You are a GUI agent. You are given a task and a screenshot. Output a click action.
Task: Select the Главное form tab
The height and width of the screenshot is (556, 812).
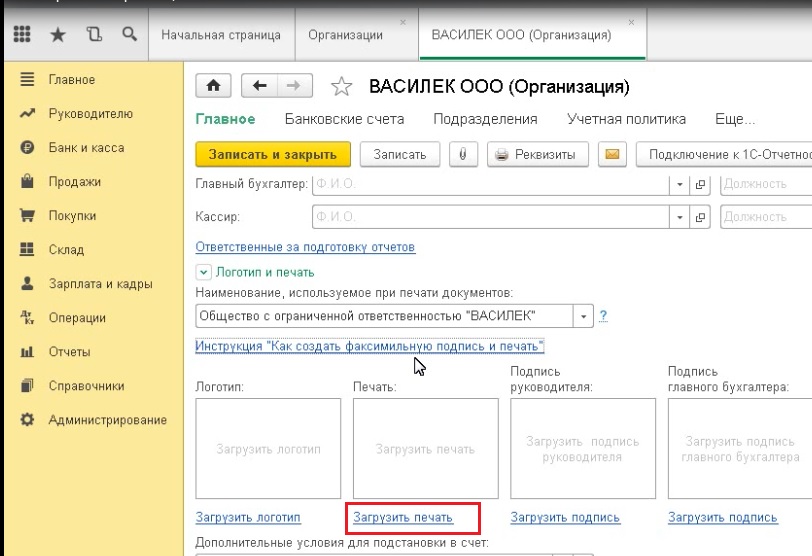click(x=225, y=119)
